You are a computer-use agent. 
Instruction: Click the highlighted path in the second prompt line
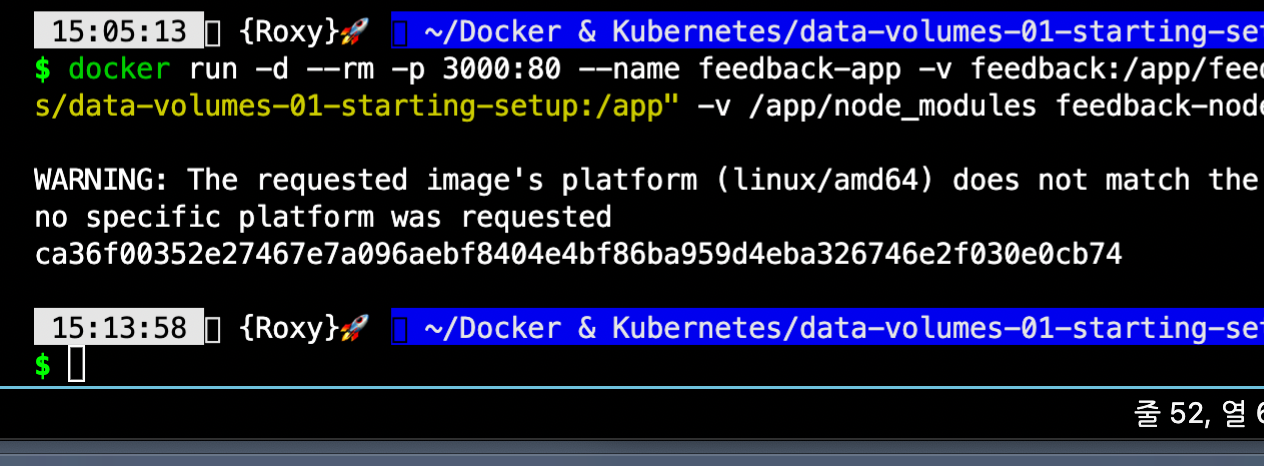(828, 327)
